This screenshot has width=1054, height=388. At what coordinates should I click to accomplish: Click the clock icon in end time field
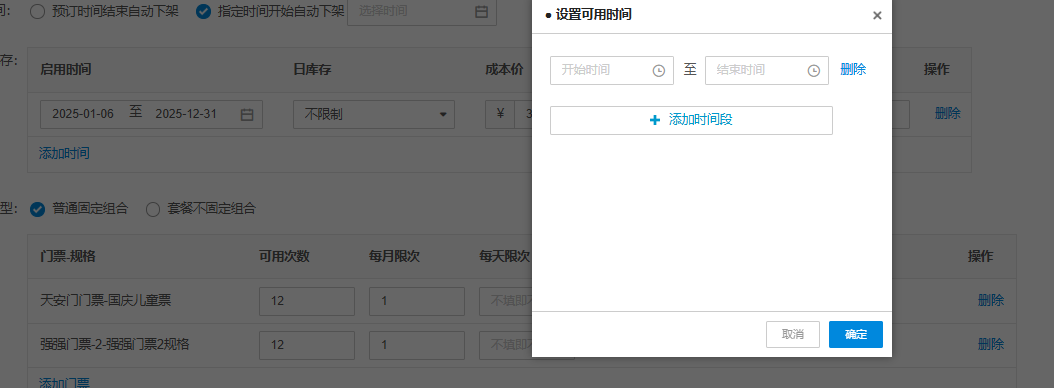813,71
